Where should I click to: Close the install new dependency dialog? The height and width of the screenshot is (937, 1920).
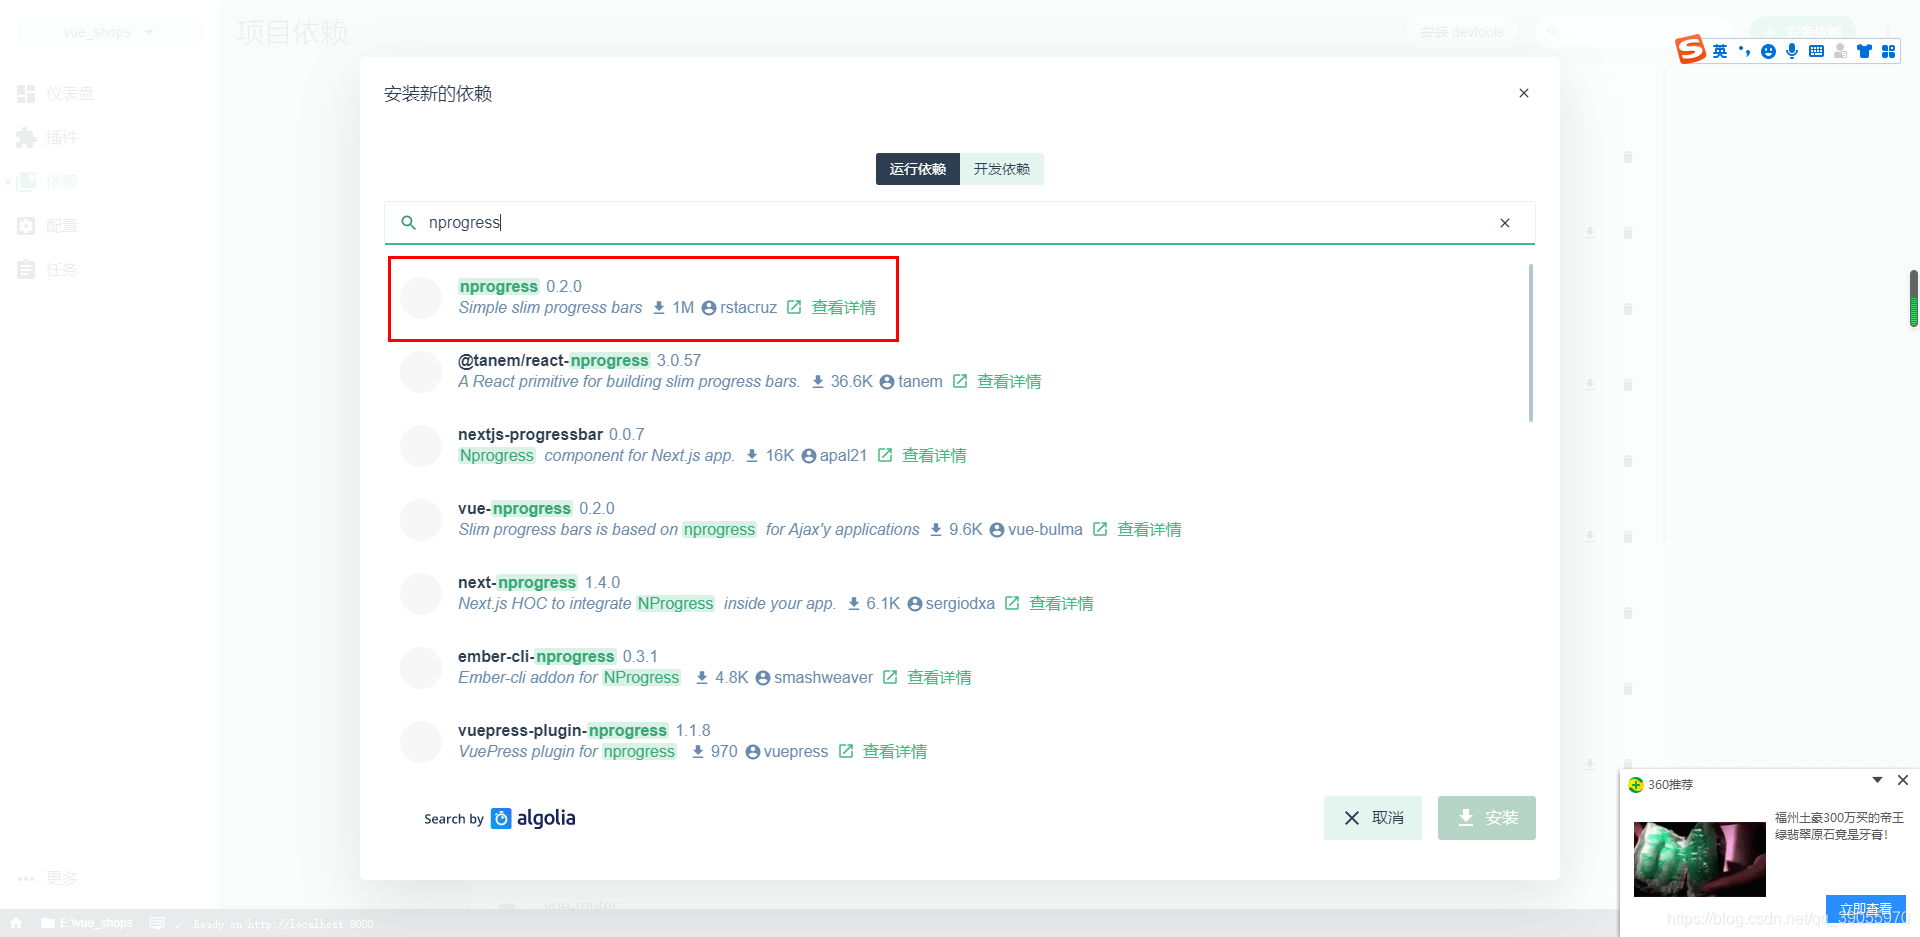pyautogui.click(x=1524, y=93)
